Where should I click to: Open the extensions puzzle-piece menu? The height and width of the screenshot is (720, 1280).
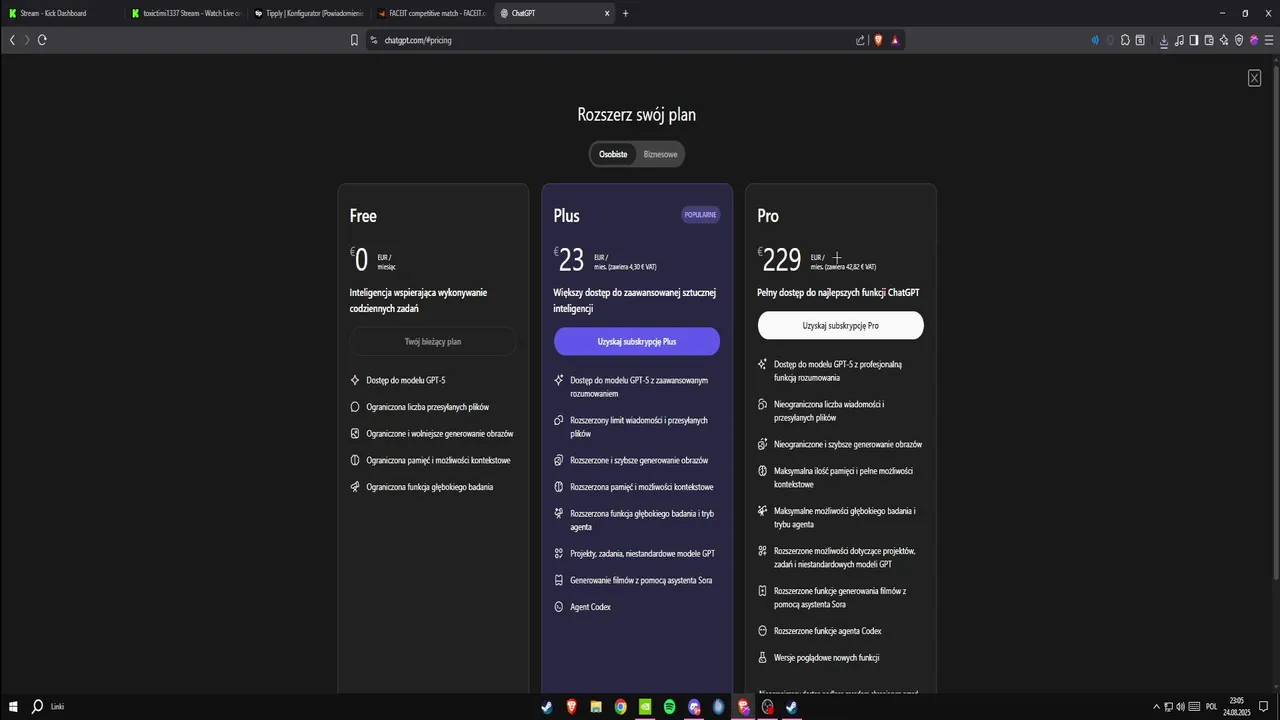coord(1125,40)
